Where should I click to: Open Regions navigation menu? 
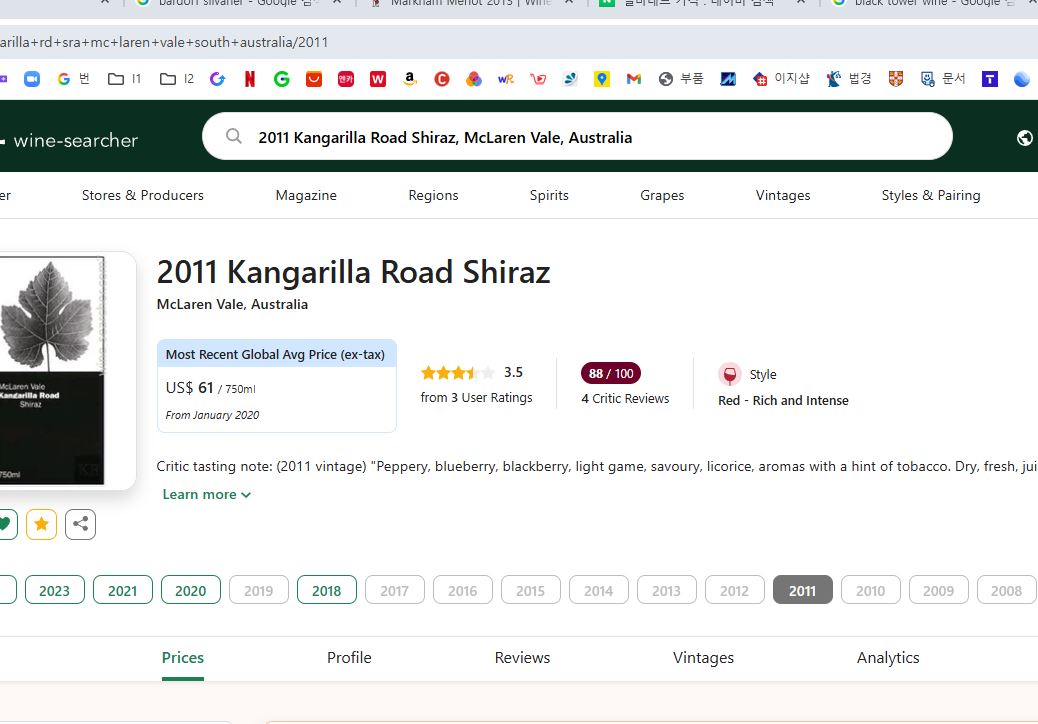pos(433,195)
